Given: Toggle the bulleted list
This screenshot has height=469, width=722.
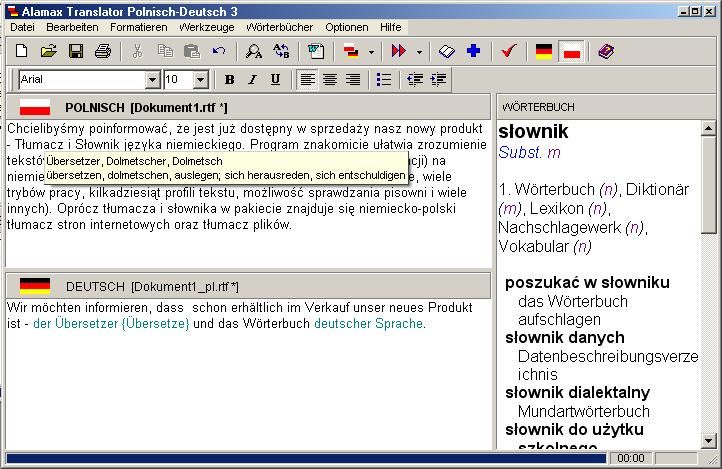Looking at the screenshot, I should (x=384, y=80).
